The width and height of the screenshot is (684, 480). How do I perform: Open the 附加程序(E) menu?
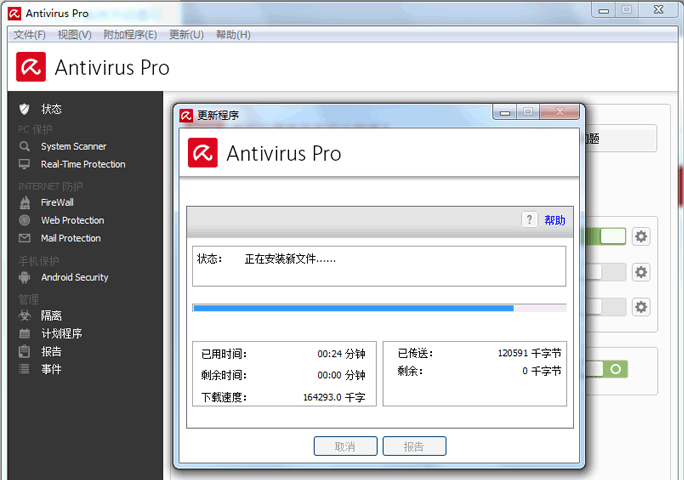click(x=130, y=34)
